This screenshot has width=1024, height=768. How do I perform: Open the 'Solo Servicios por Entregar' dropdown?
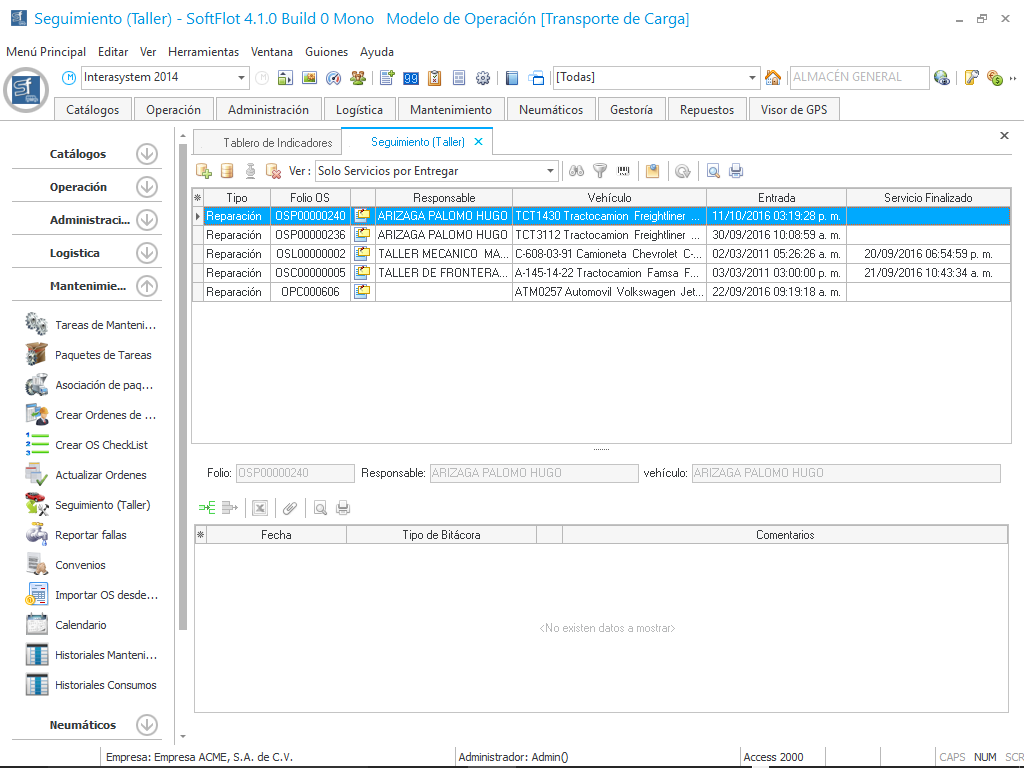[551, 171]
